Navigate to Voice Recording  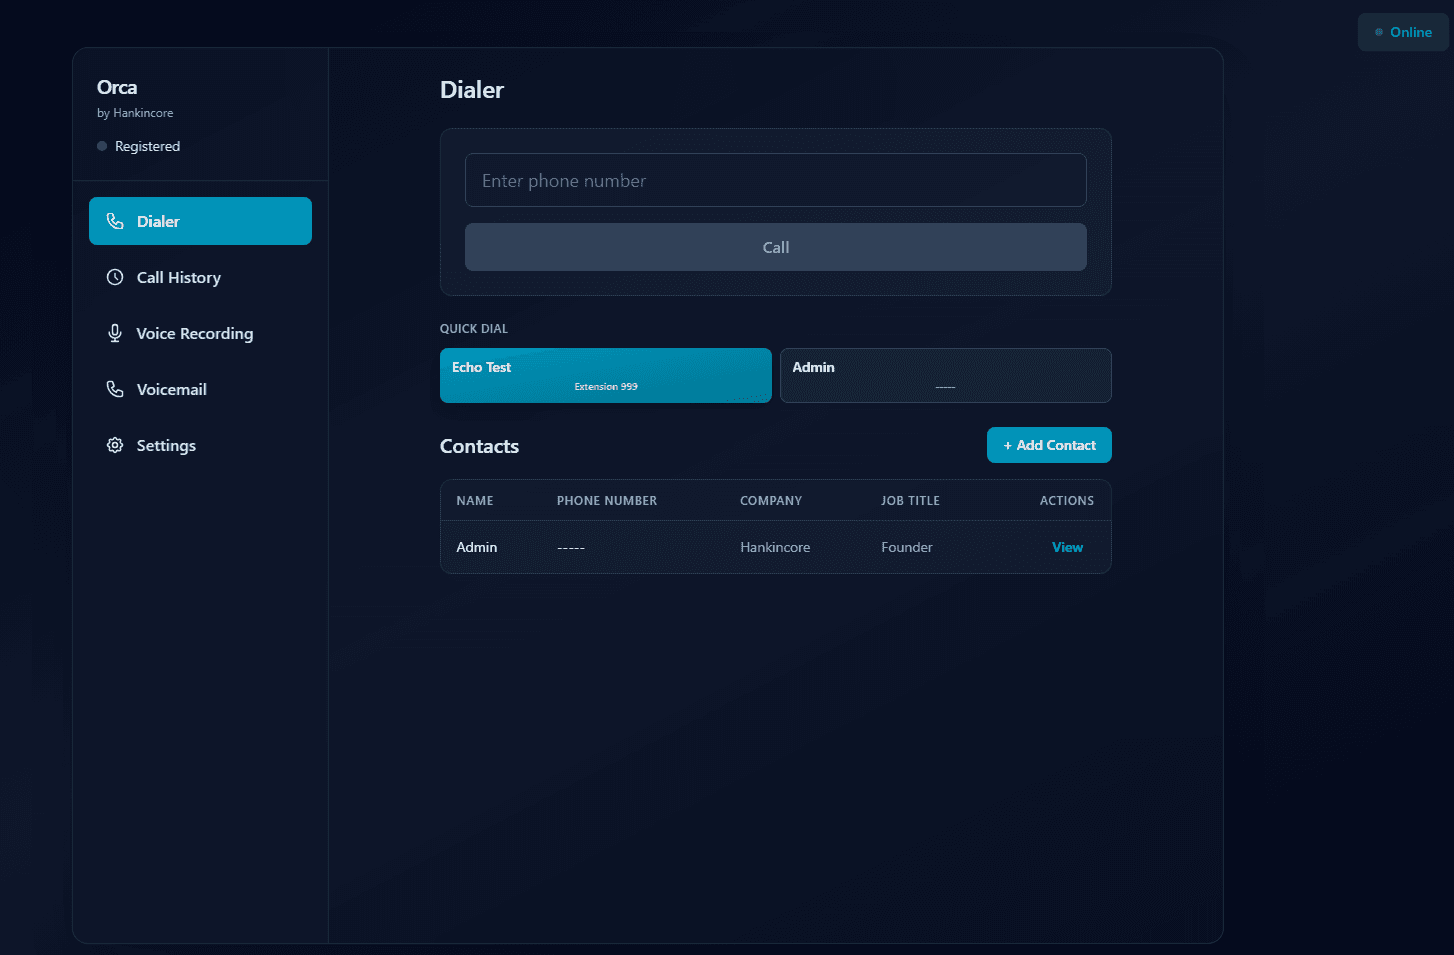point(195,333)
